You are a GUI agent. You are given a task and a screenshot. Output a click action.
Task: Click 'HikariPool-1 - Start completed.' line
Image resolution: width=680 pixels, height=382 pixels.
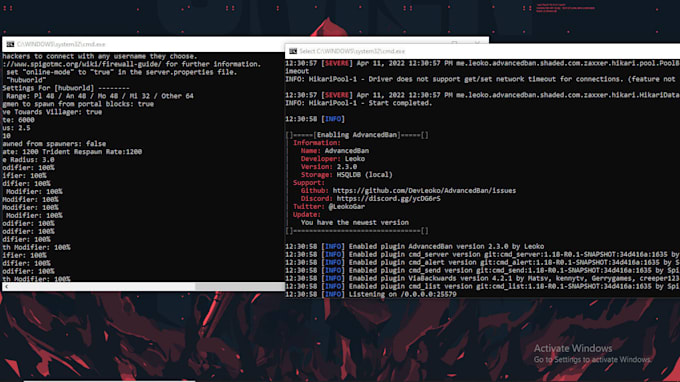click(x=359, y=103)
